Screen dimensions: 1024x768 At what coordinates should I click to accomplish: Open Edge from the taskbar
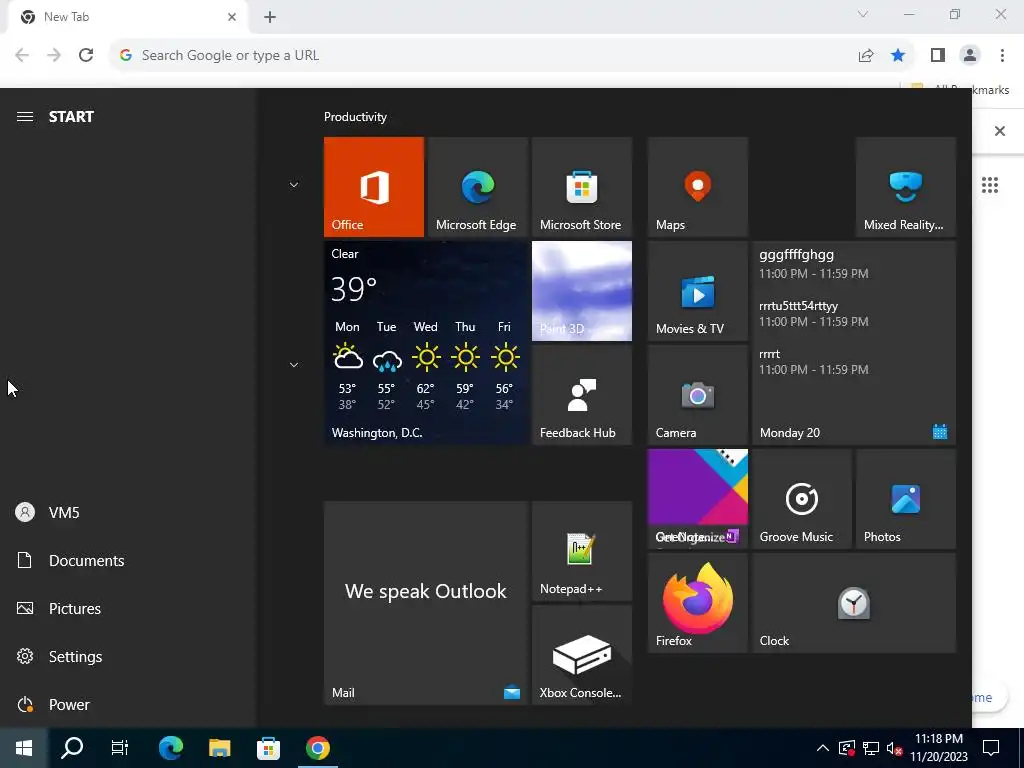click(170, 748)
